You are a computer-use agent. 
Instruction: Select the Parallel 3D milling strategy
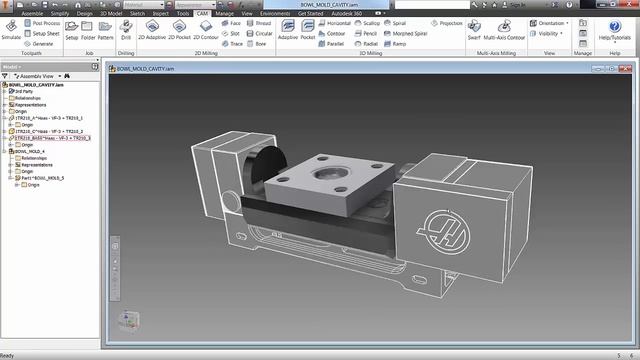point(331,44)
